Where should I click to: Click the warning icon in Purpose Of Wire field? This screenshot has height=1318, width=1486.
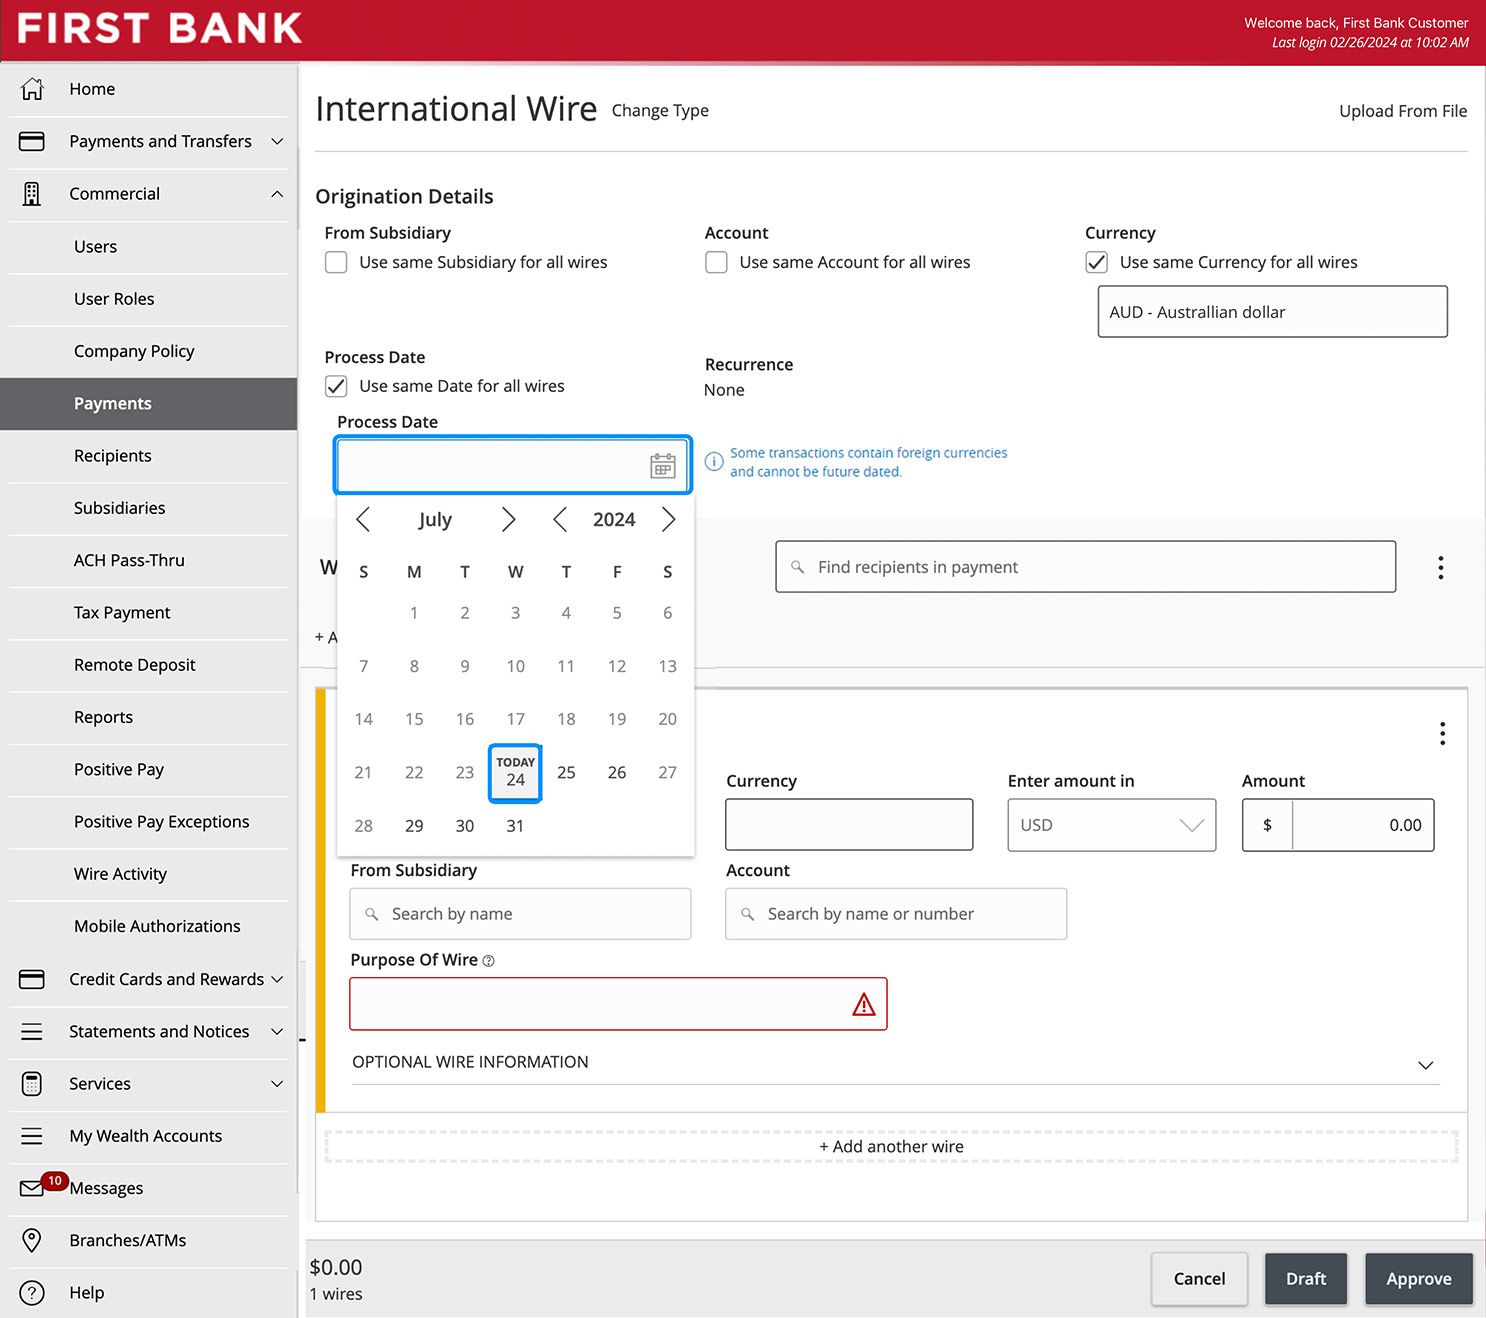tap(864, 1005)
